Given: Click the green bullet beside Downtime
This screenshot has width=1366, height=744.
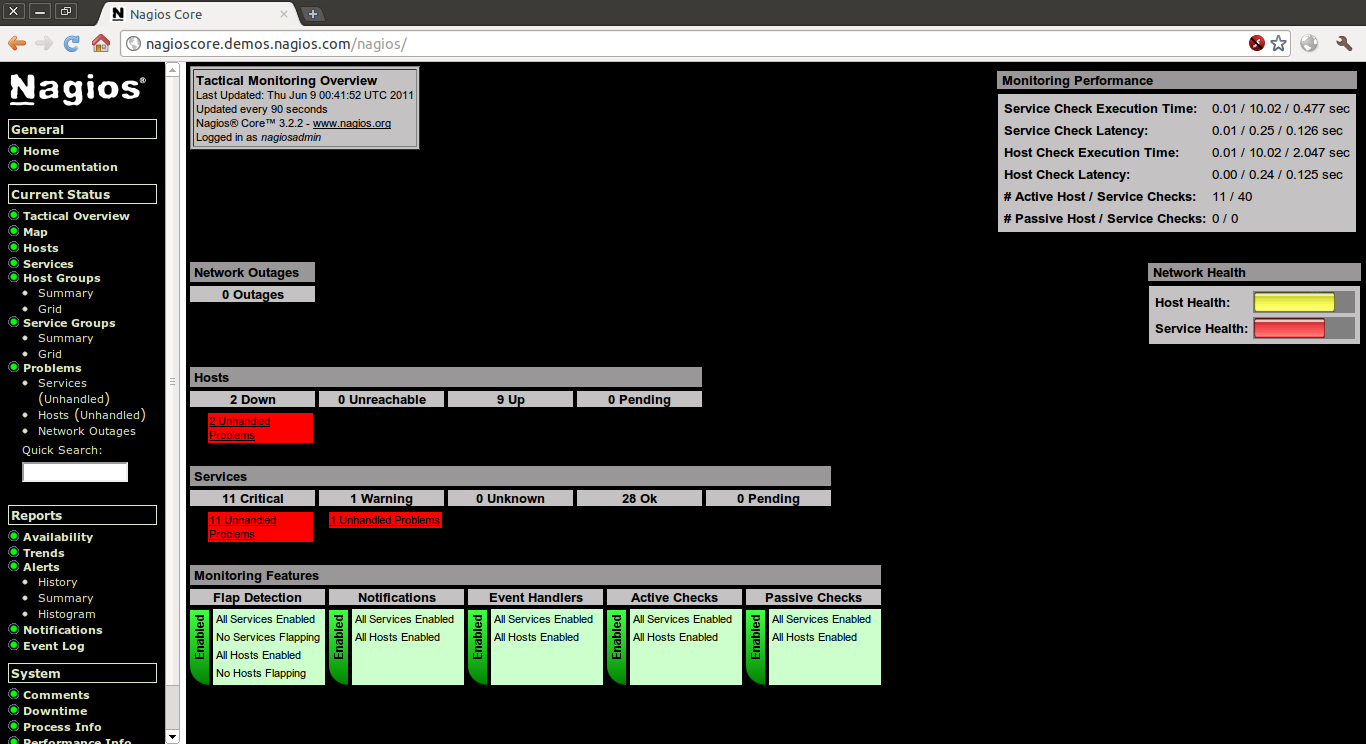Looking at the screenshot, I should (x=14, y=710).
